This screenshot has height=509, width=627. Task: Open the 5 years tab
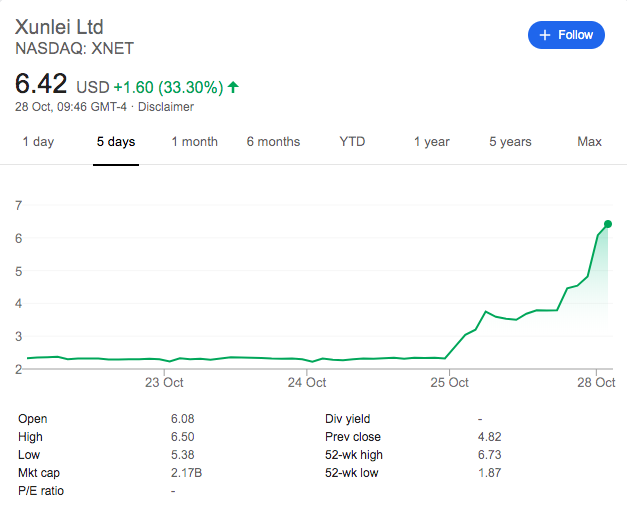510,142
